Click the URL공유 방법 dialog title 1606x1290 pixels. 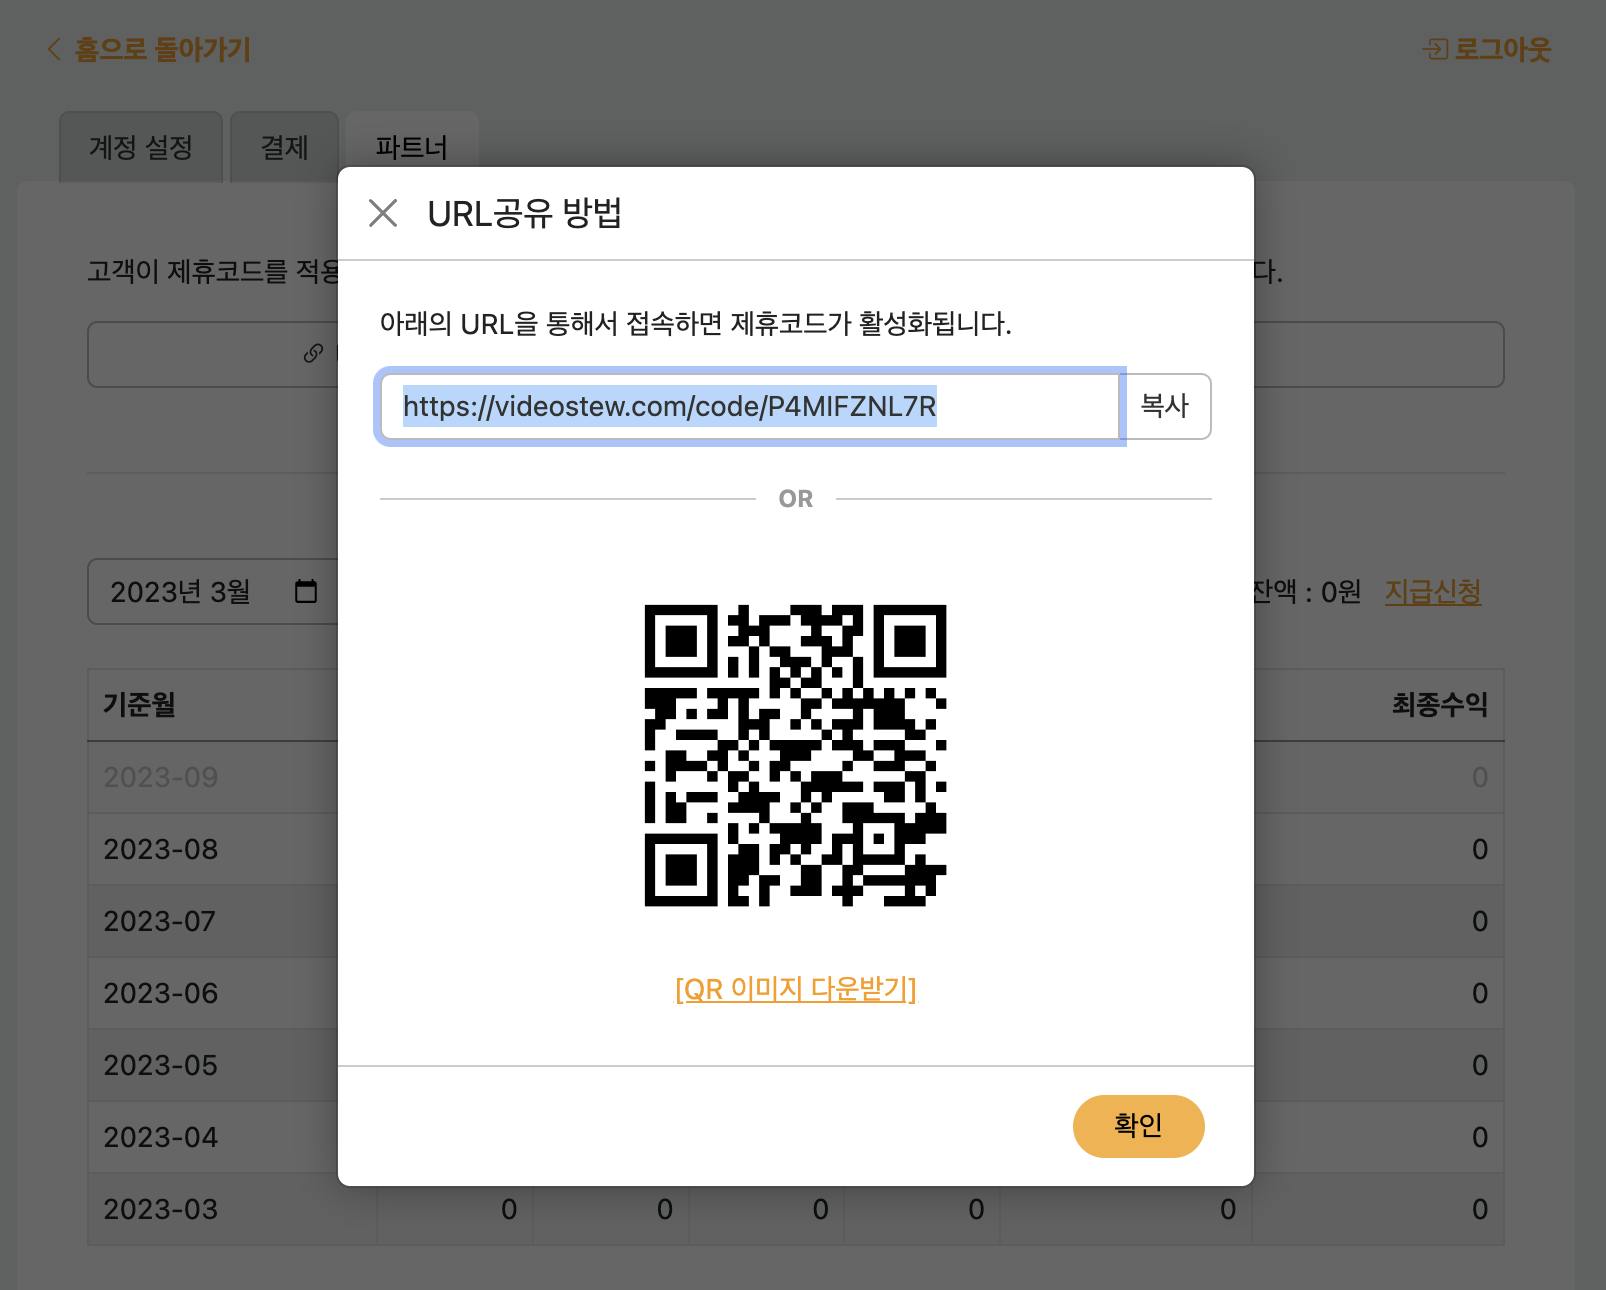coord(525,213)
